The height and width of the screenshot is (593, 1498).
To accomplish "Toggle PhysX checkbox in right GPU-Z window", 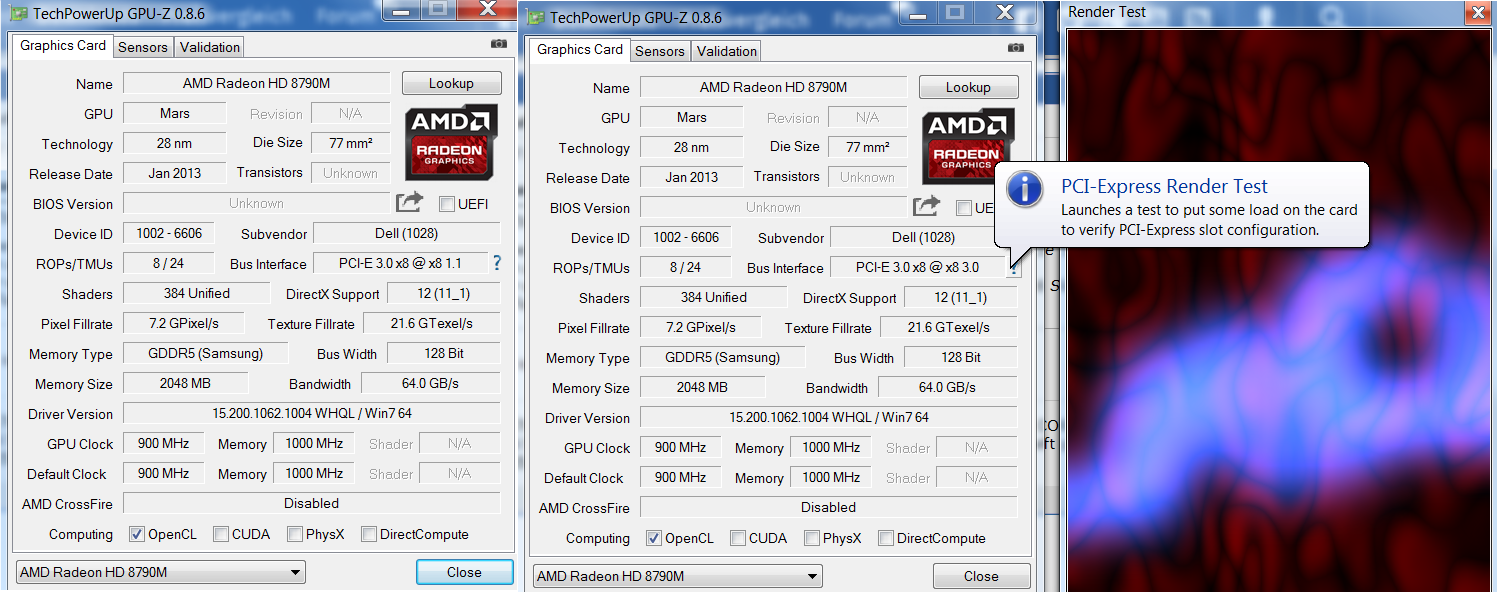I will coord(811,538).
